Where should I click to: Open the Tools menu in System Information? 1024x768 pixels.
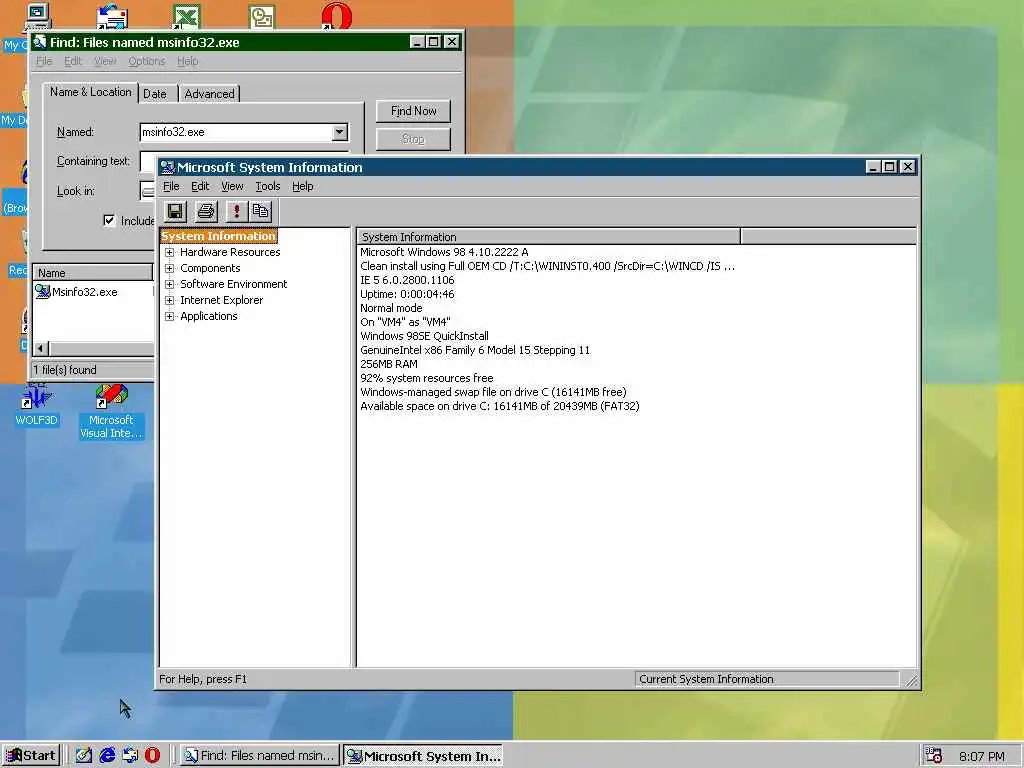(x=268, y=186)
